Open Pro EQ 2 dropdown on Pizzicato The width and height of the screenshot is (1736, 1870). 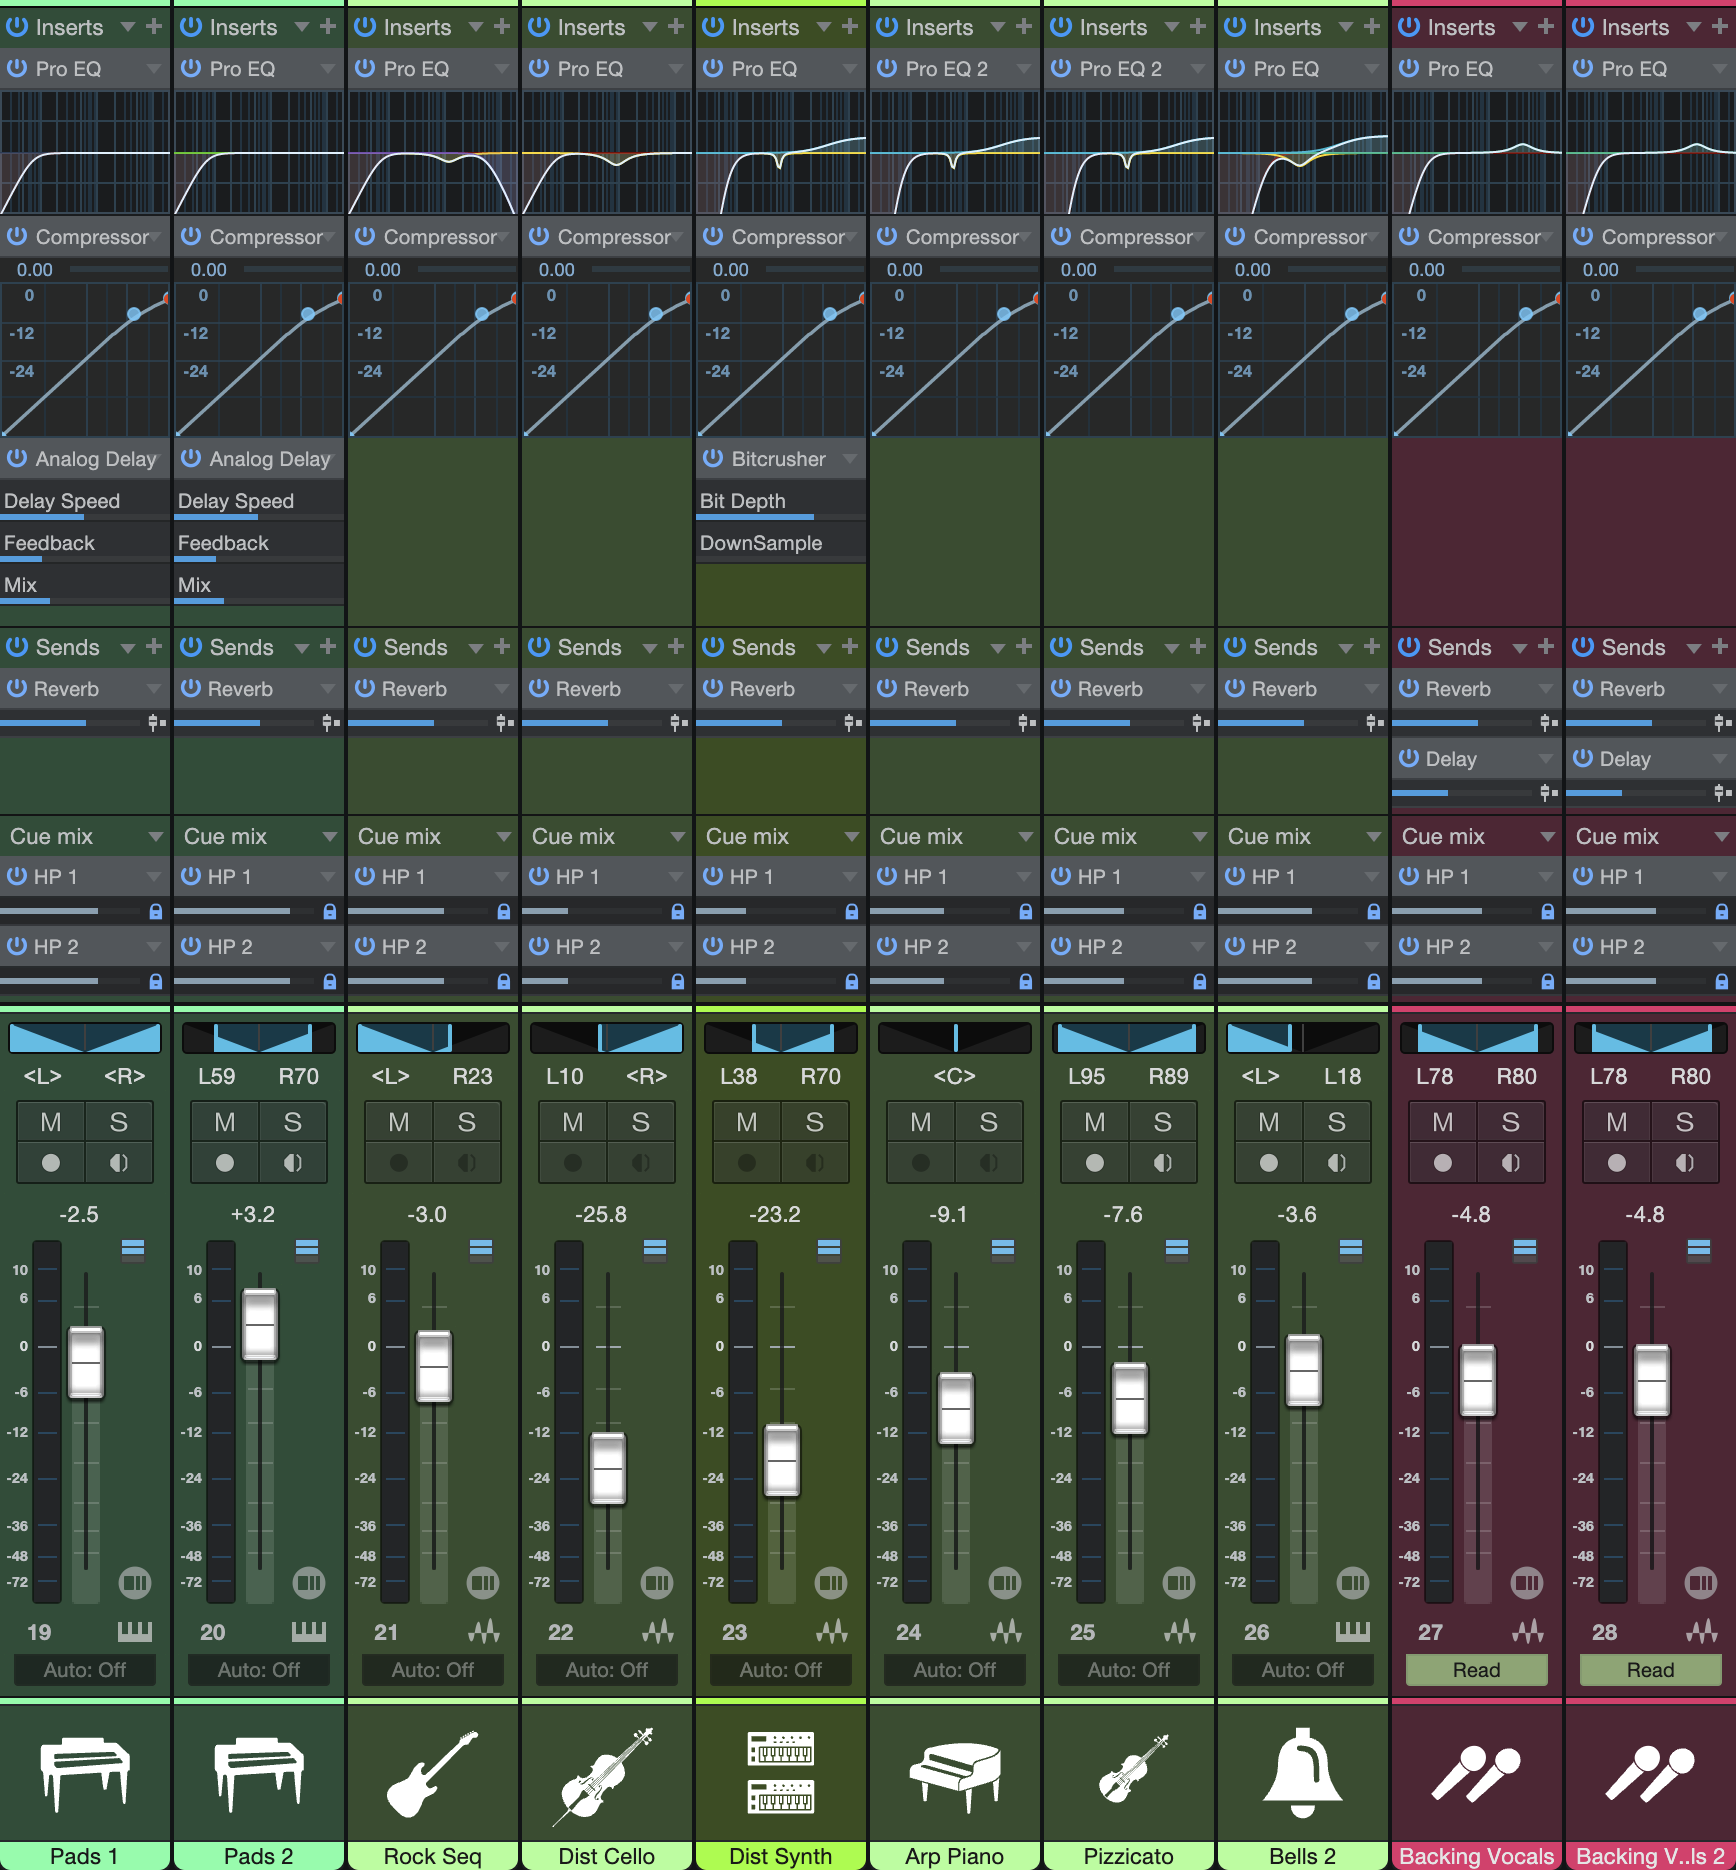(1197, 69)
